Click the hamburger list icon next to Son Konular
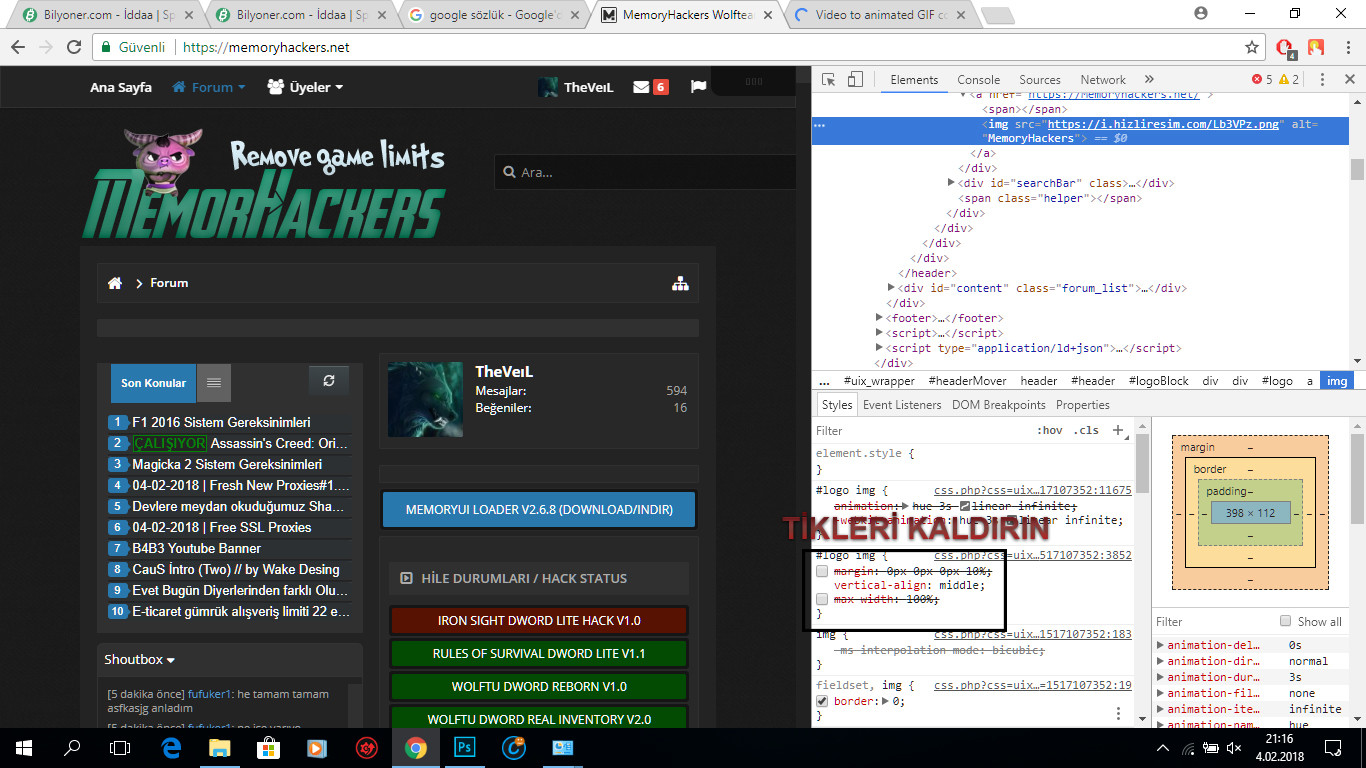This screenshot has height=768, width=1366. point(214,382)
